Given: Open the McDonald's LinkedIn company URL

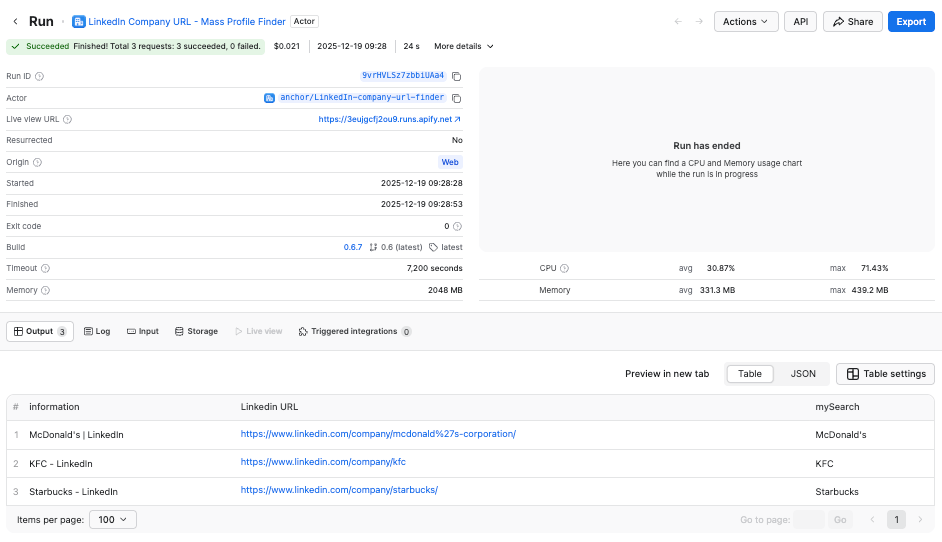Looking at the screenshot, I should (378, 434).
